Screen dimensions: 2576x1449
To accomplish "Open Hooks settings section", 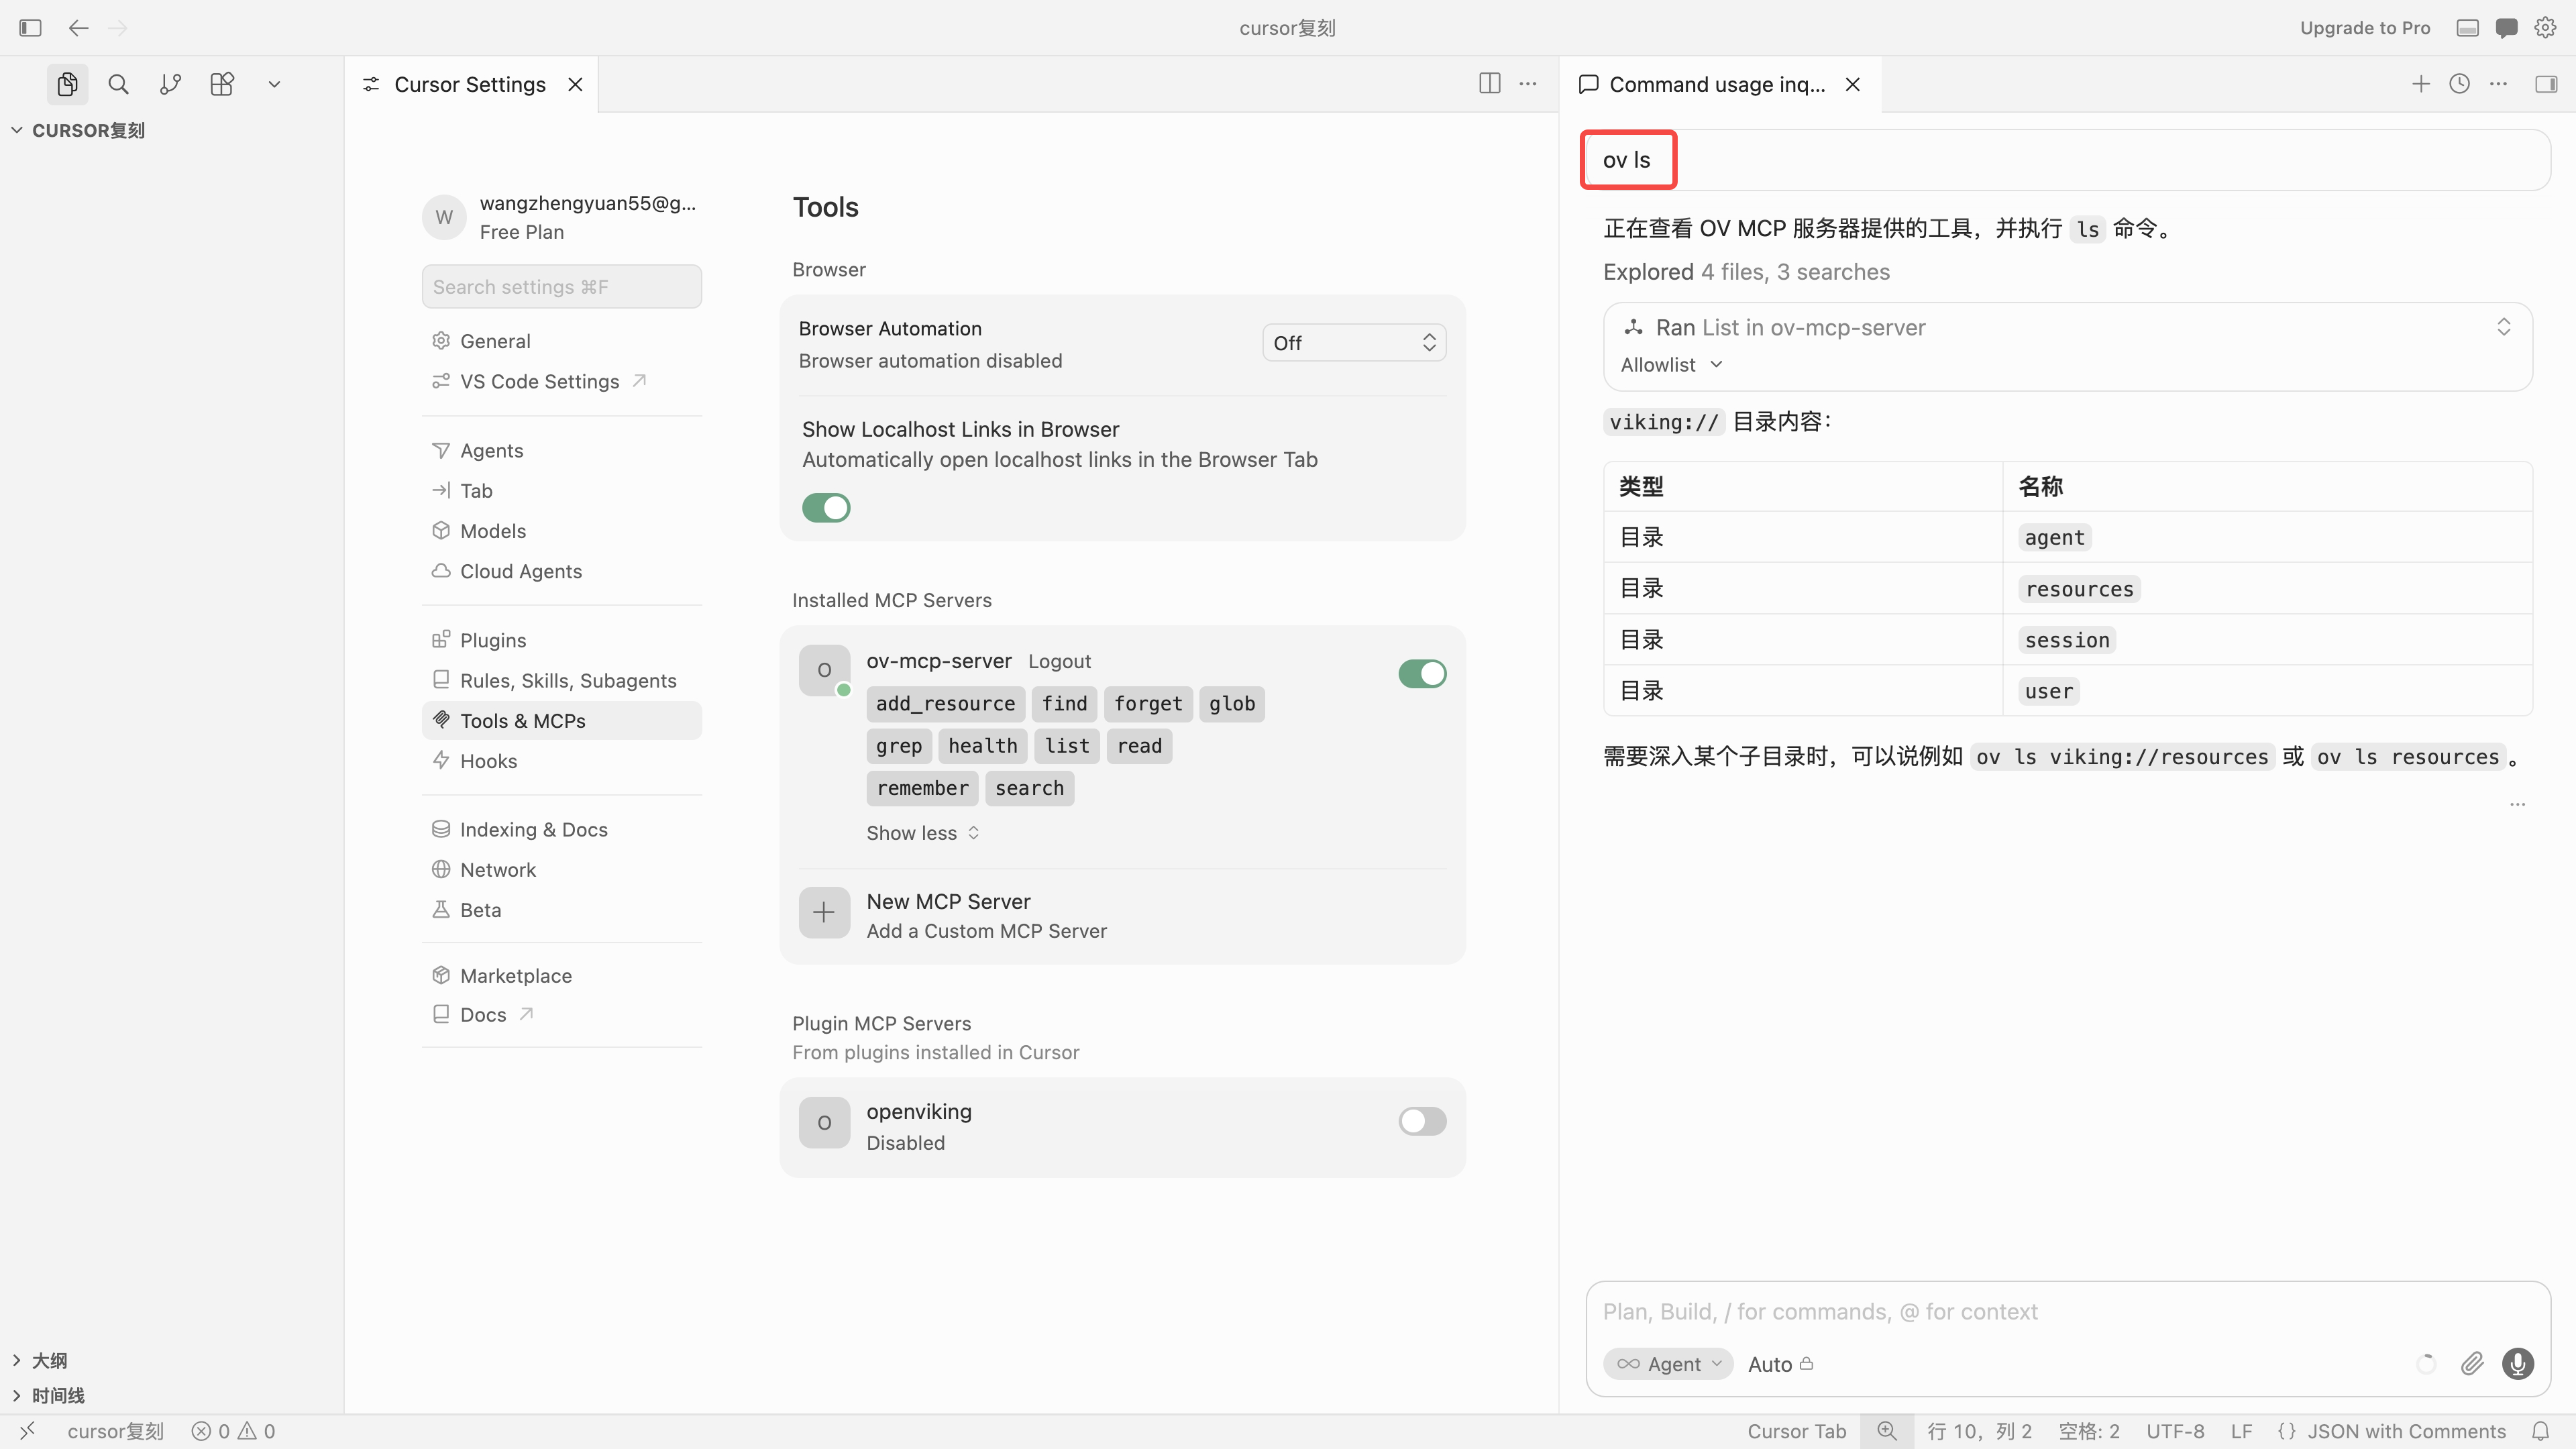I will pos(561,760).
